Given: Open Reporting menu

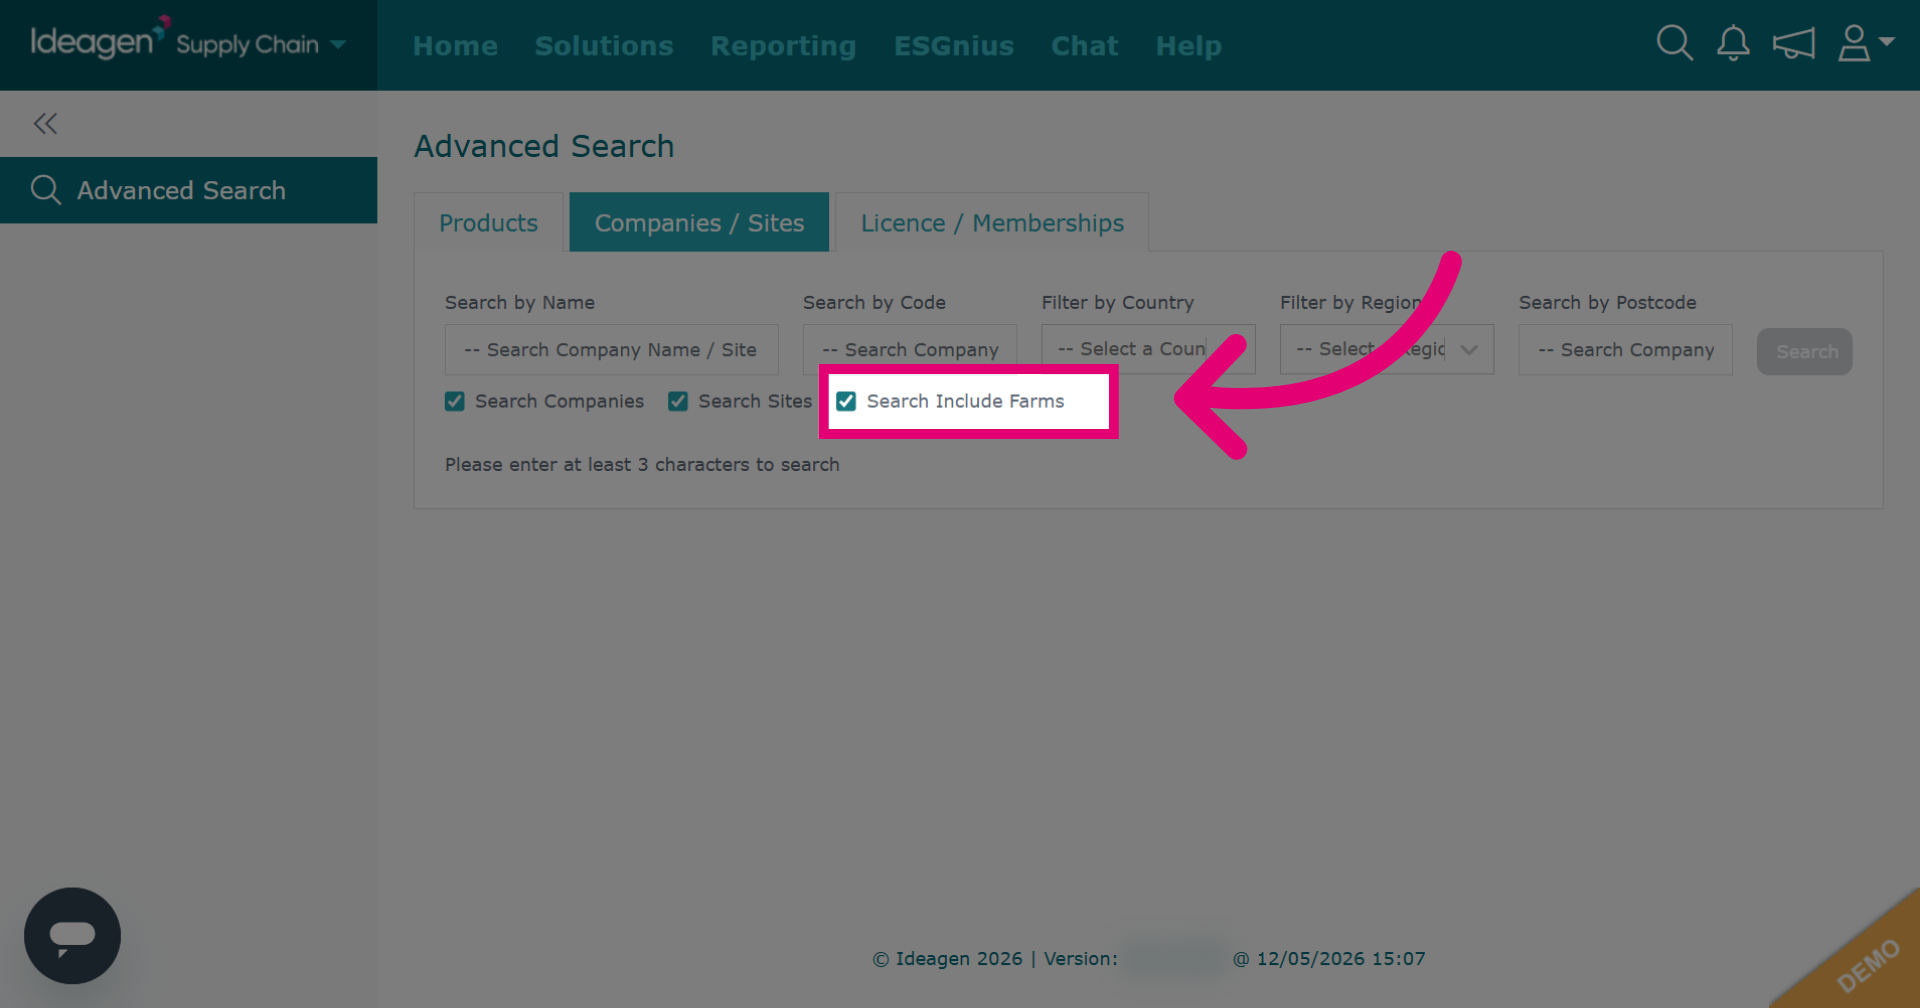Looking at the screenshot, I should (x=783, y=46).
